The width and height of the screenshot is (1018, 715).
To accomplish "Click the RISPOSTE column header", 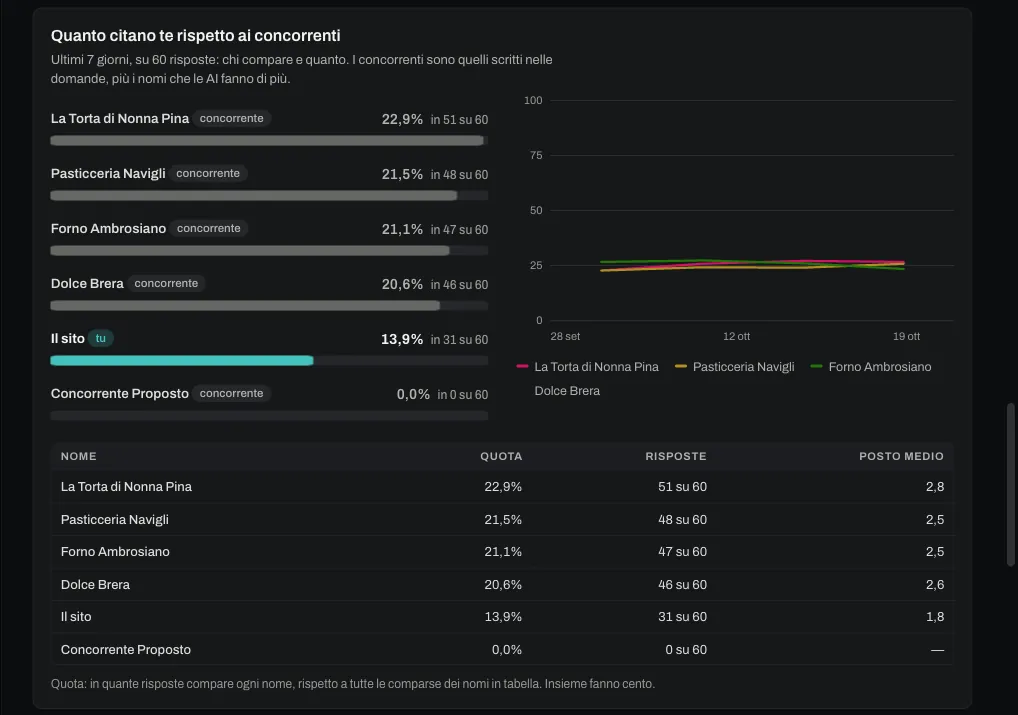I will tap(676, 457).
